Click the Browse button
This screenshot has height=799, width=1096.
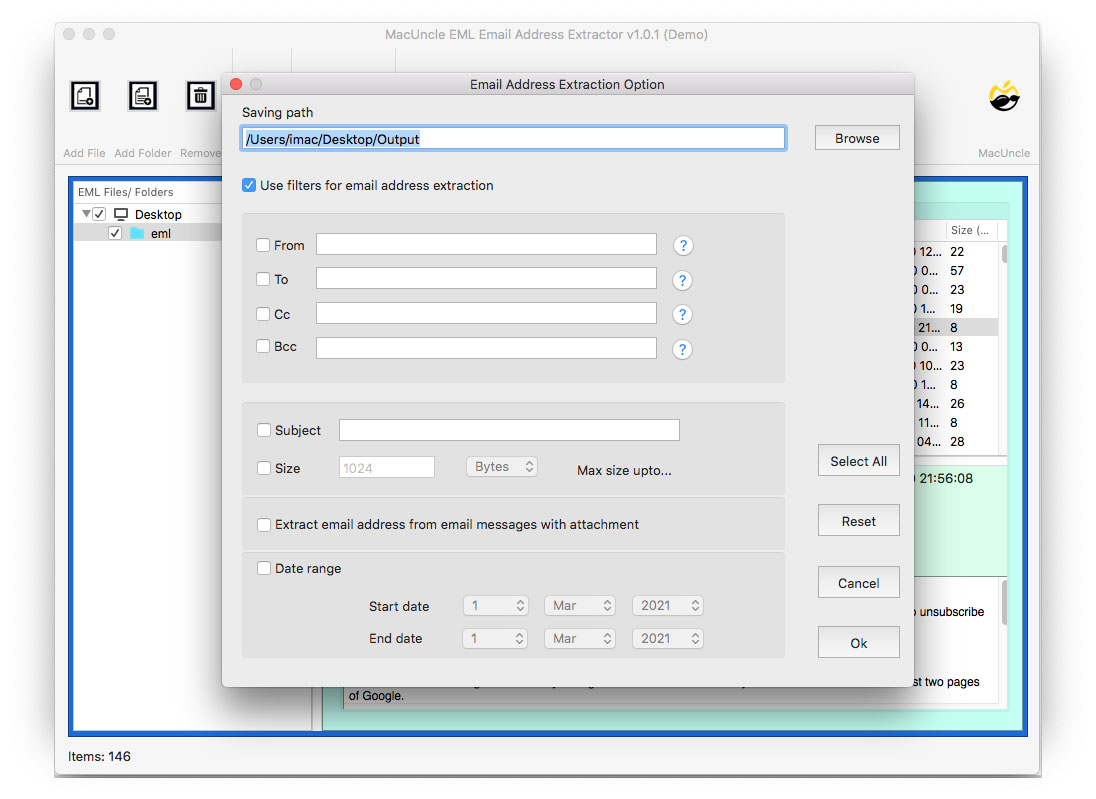[857, 138]
